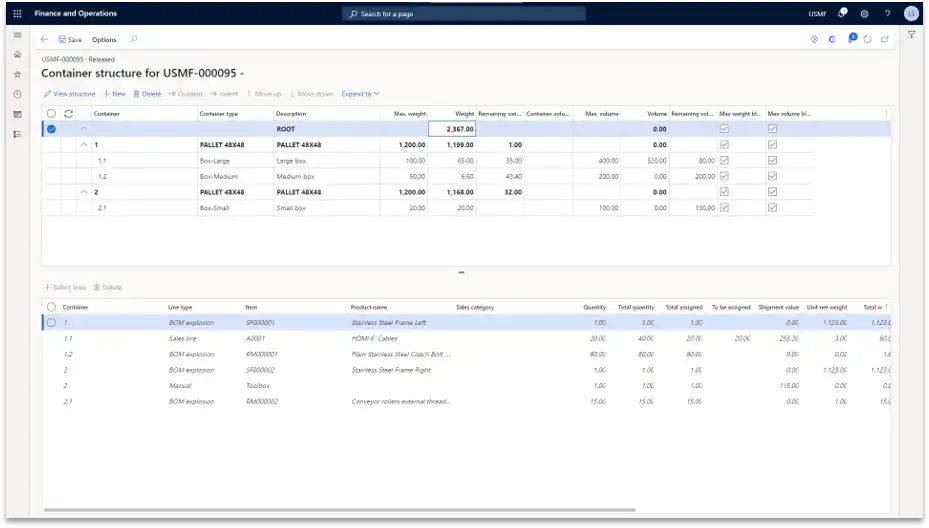The width and height of the screenshot is (929, 528).
Task: Click the RM000002 item cell
Action: pyautogui.click(x=261, y=402)
